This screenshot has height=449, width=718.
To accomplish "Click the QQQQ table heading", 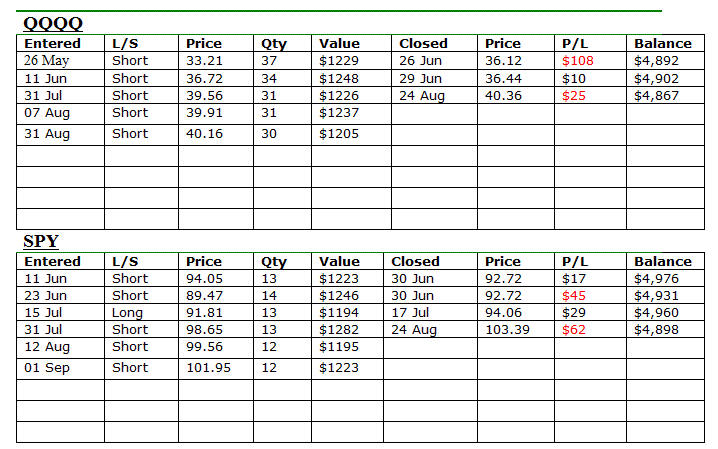I will tap(52, 23).
